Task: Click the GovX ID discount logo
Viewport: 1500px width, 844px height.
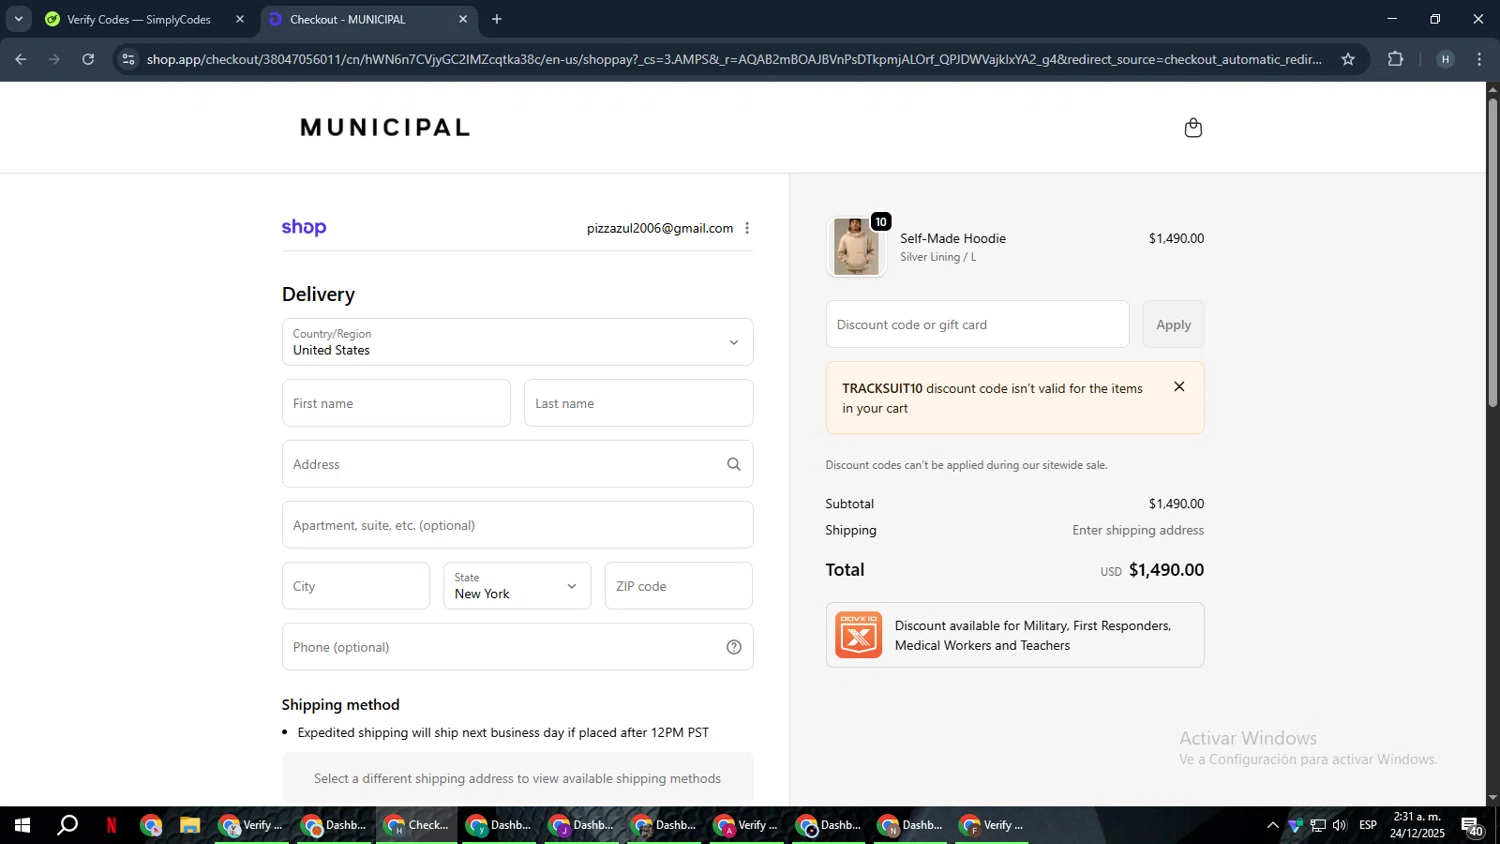Action: pyautogui.click(x=859, y=635)
